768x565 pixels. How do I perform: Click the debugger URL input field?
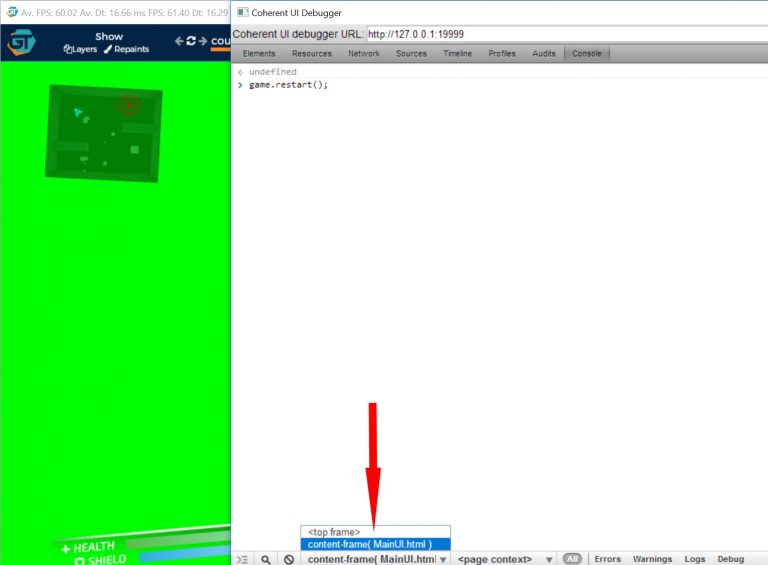pyautogui.click(x=565, y=33)
